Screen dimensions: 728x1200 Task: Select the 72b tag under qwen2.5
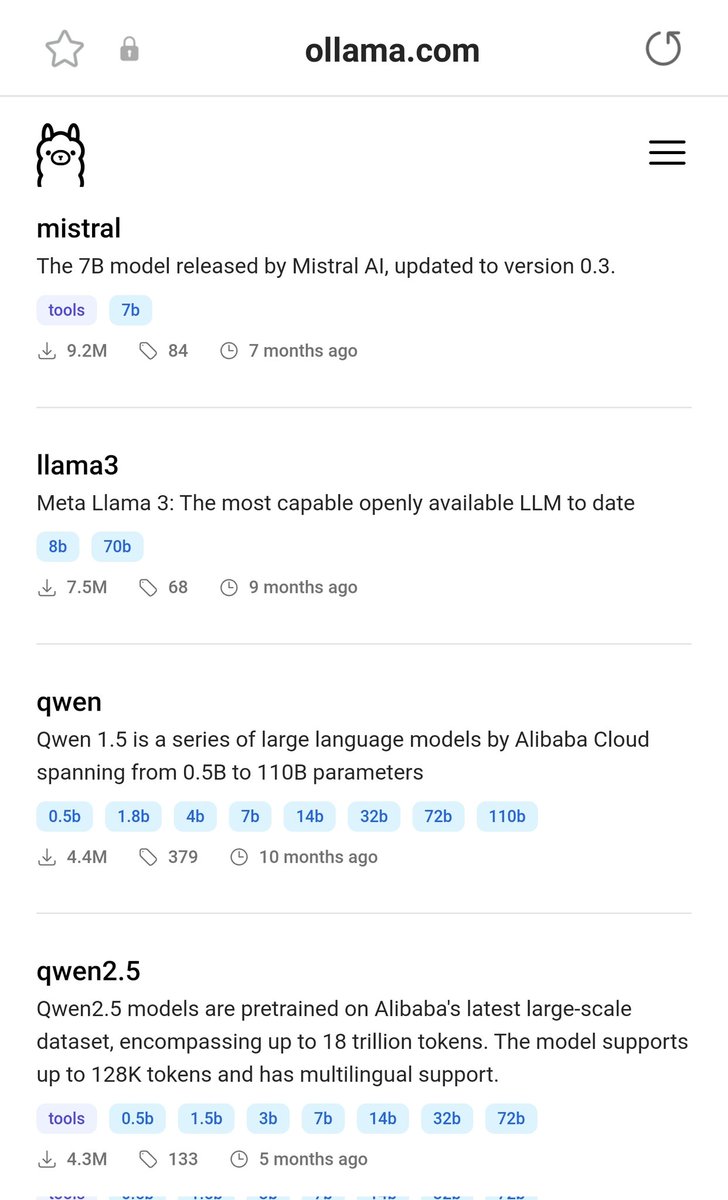(511, 1119)
